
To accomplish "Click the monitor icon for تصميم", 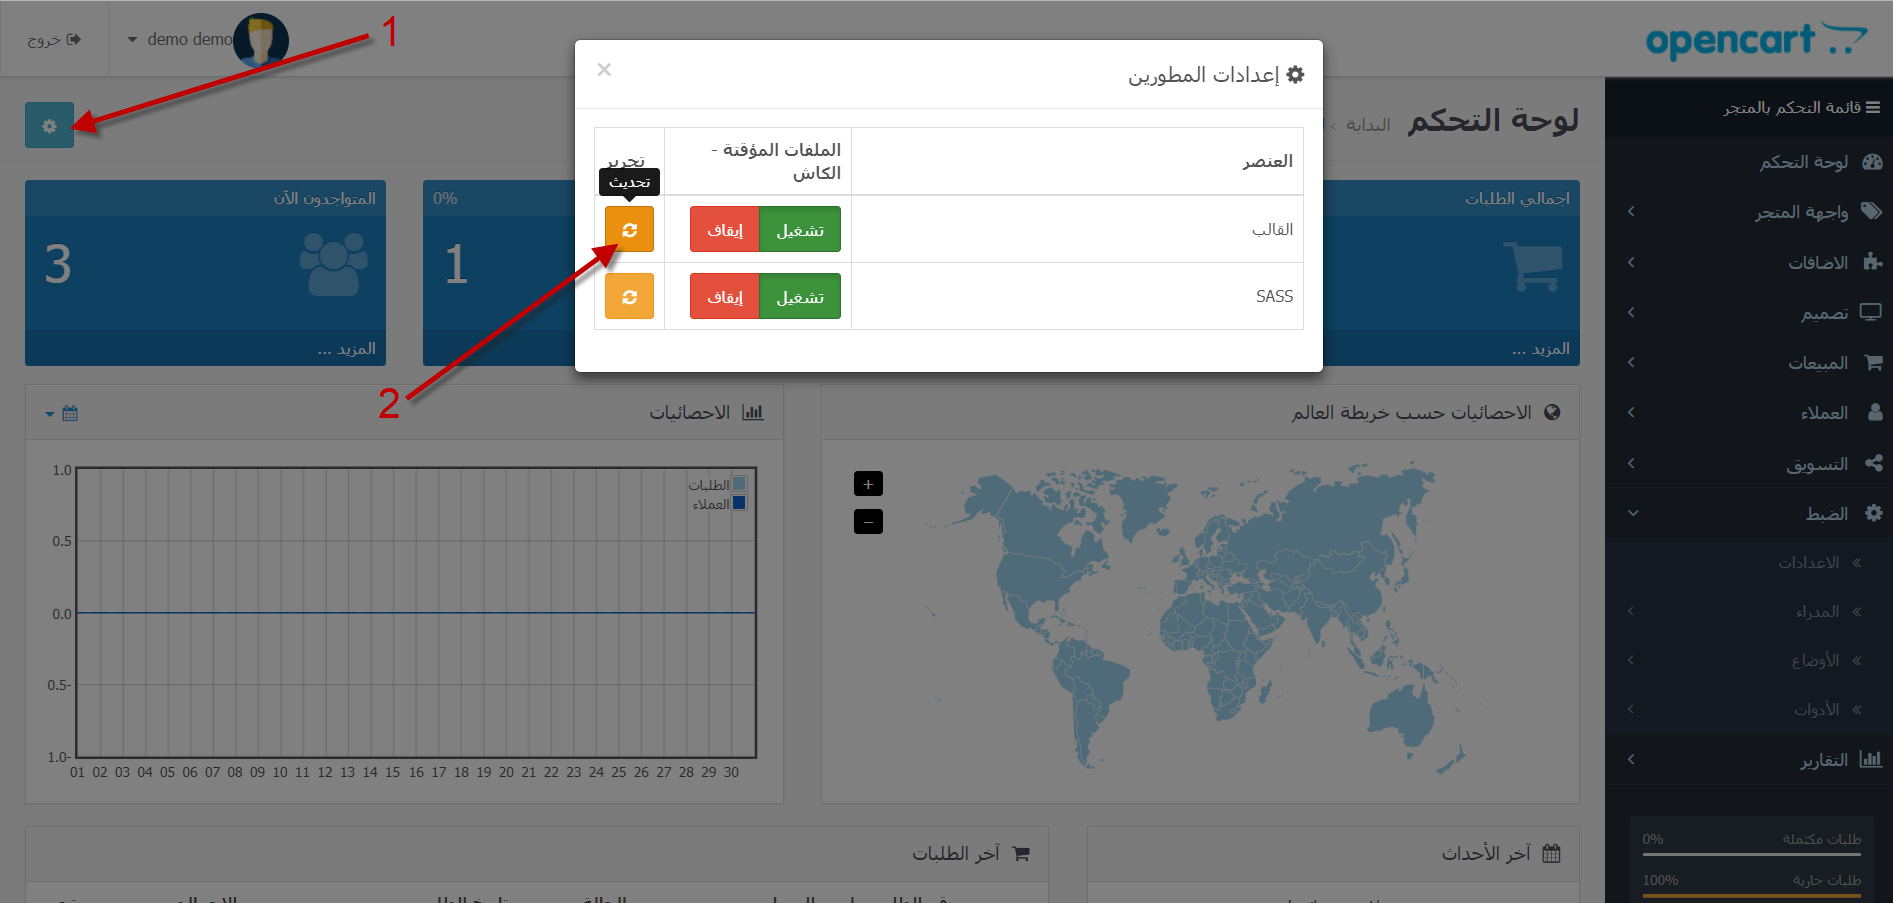I will pyautogui.click(x=1871, y=312).
